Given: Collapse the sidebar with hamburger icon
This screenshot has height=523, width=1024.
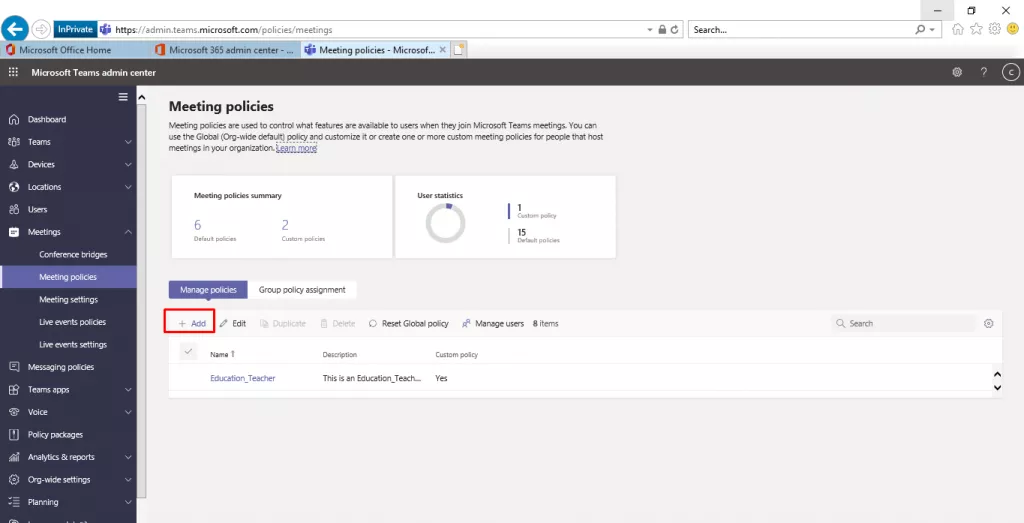Looking at the screenshot, I should [123, 96].
